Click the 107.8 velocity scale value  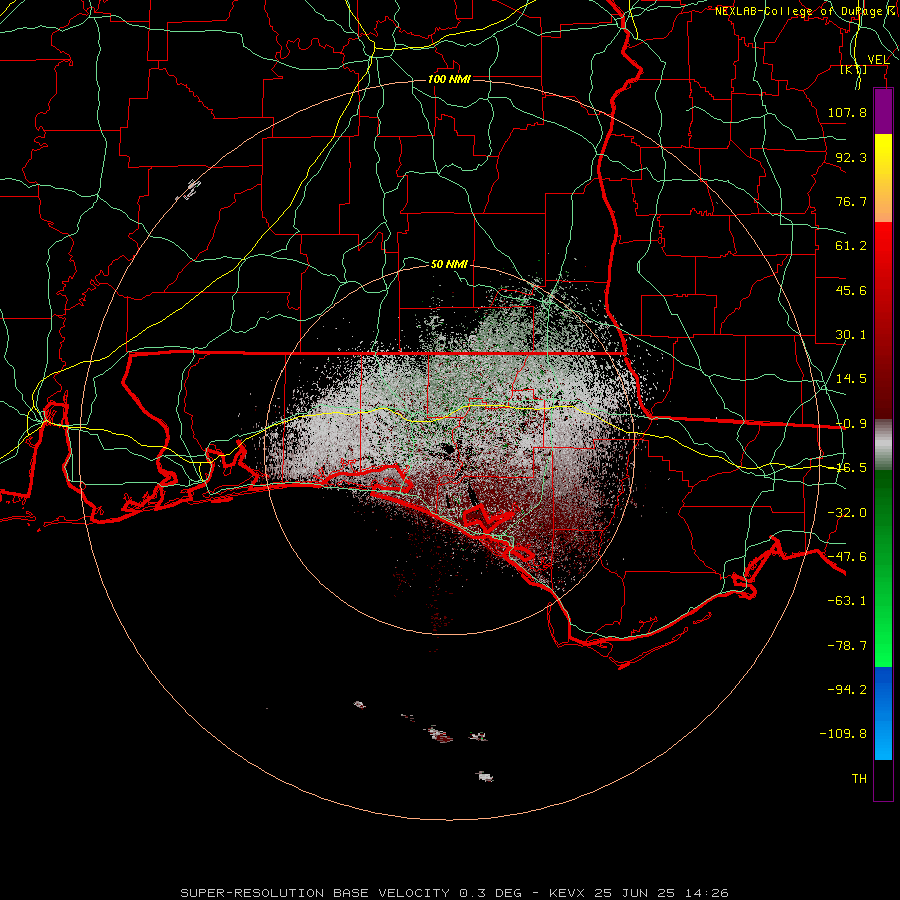(847, 112)
